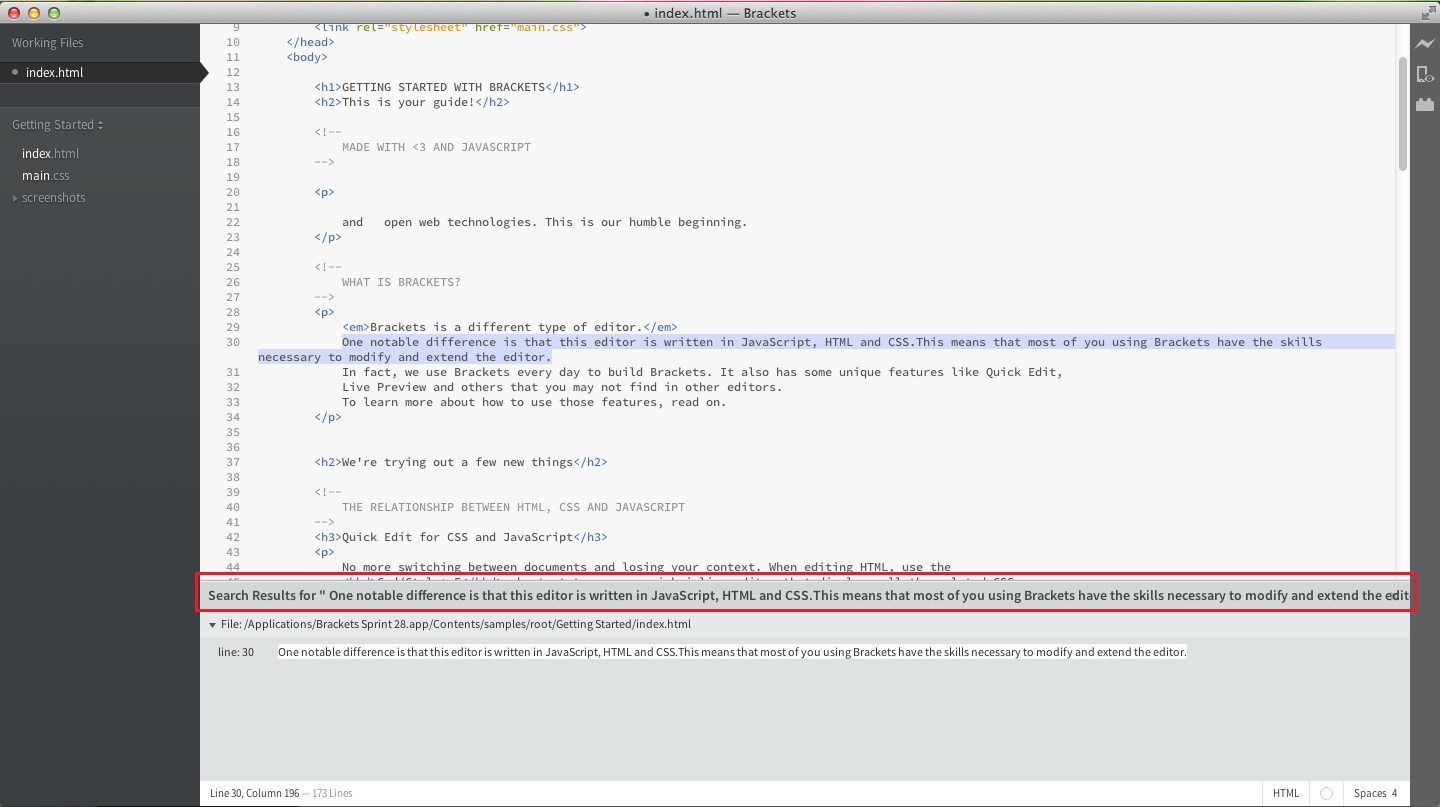1440x807 pixels.
Task: Click the 'WHAT IS BRACKETS?' comment text
Action: click(401, 282)
